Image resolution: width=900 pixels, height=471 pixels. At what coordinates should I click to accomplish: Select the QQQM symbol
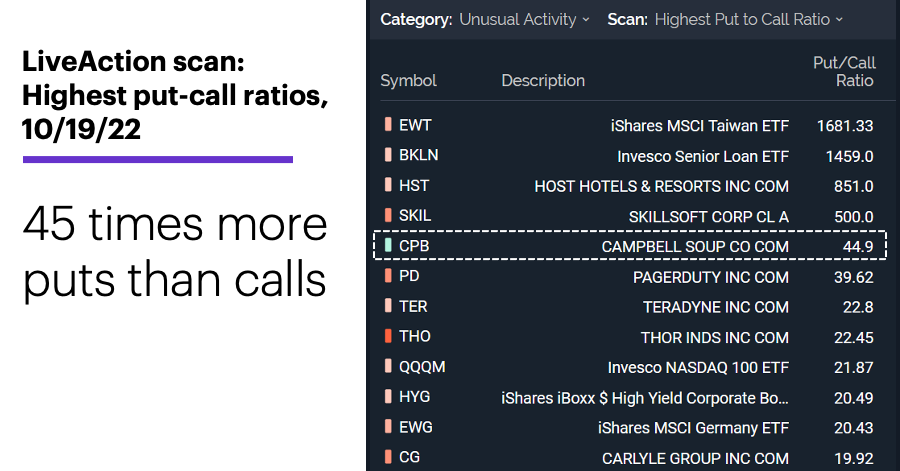point(422,367)
